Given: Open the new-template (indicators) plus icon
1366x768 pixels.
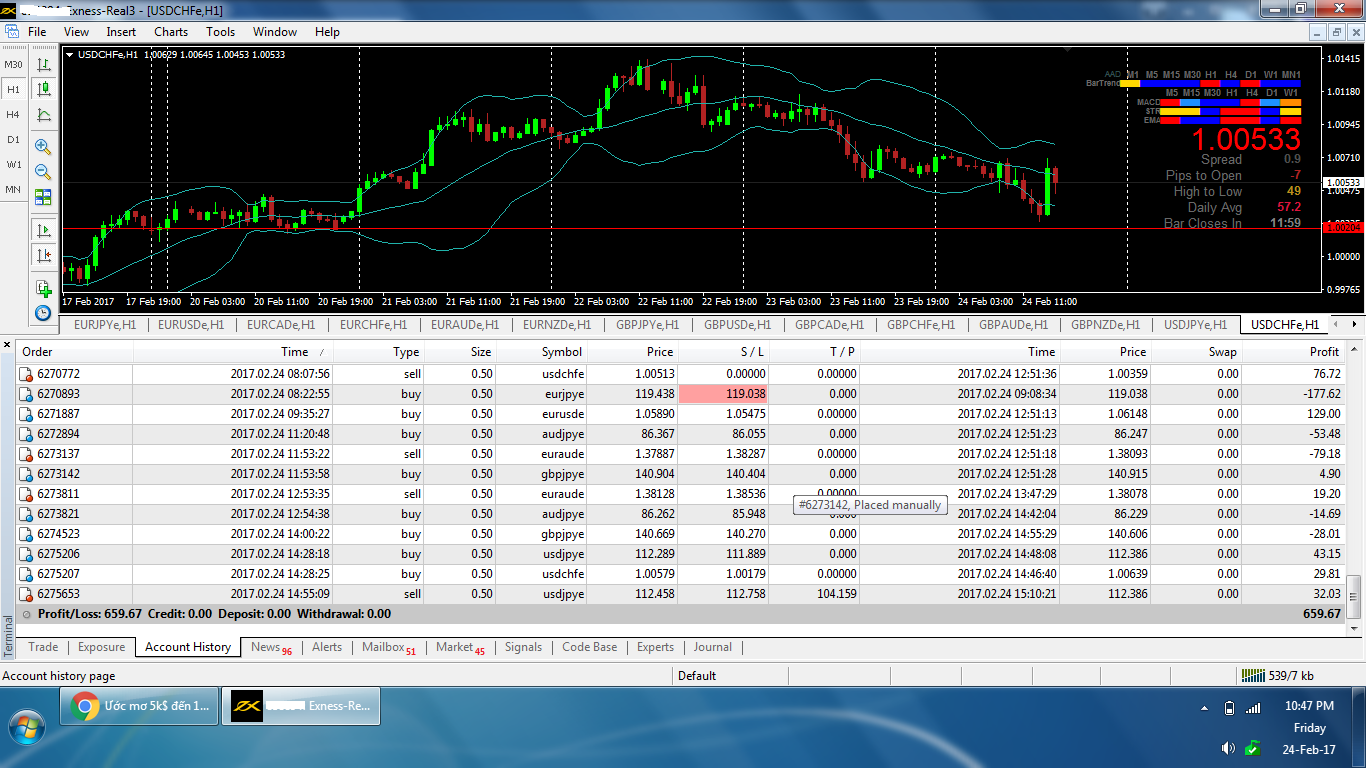Looking at the screenshot, I should (x=43, y=289).
